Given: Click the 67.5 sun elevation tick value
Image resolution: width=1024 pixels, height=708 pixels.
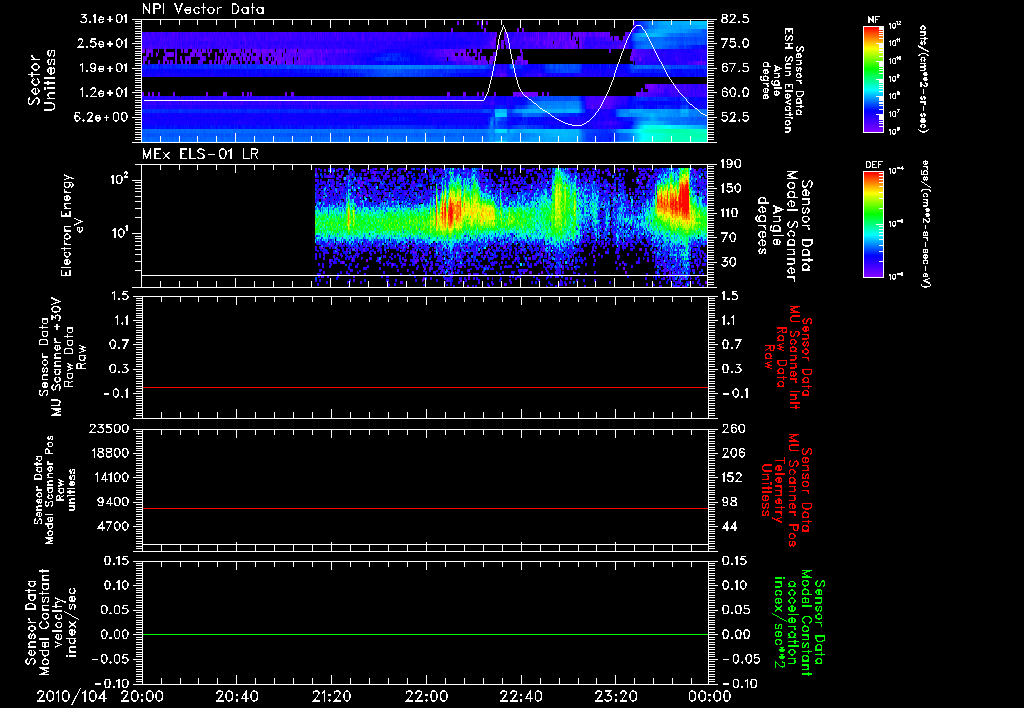Looking at the screenshot, I should point(735,68).
